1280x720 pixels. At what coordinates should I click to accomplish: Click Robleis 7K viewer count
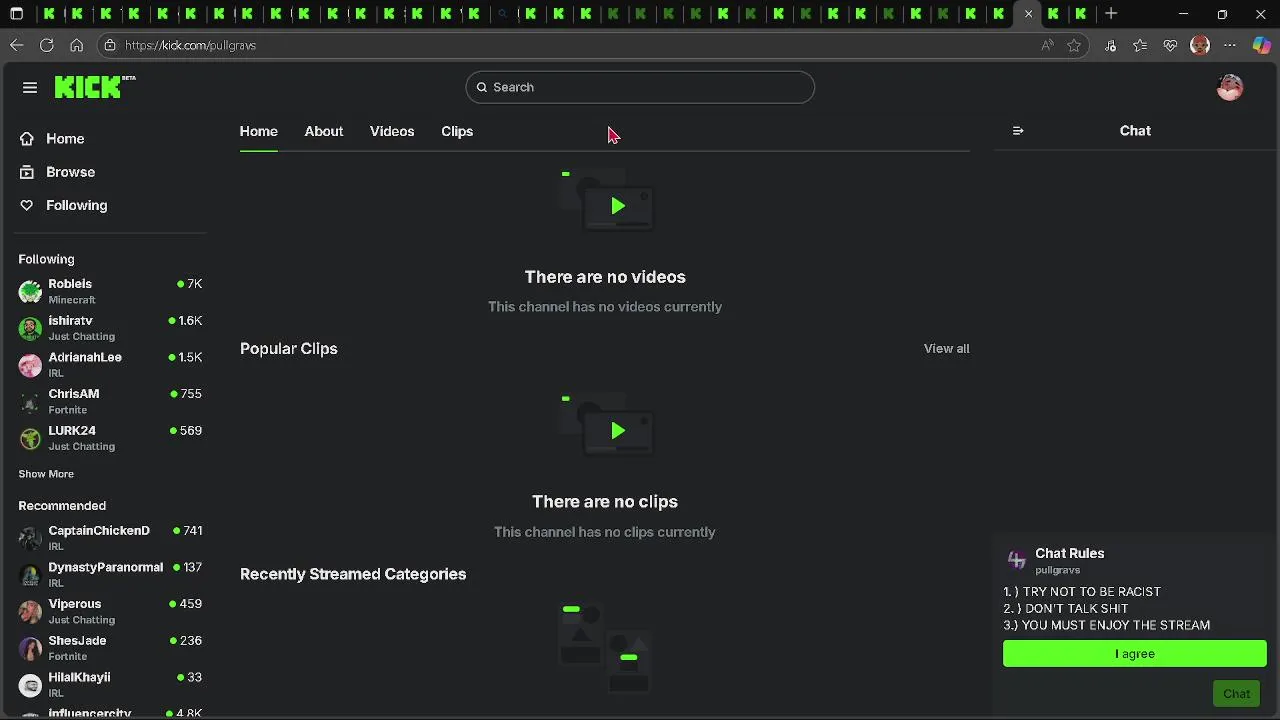190,284
